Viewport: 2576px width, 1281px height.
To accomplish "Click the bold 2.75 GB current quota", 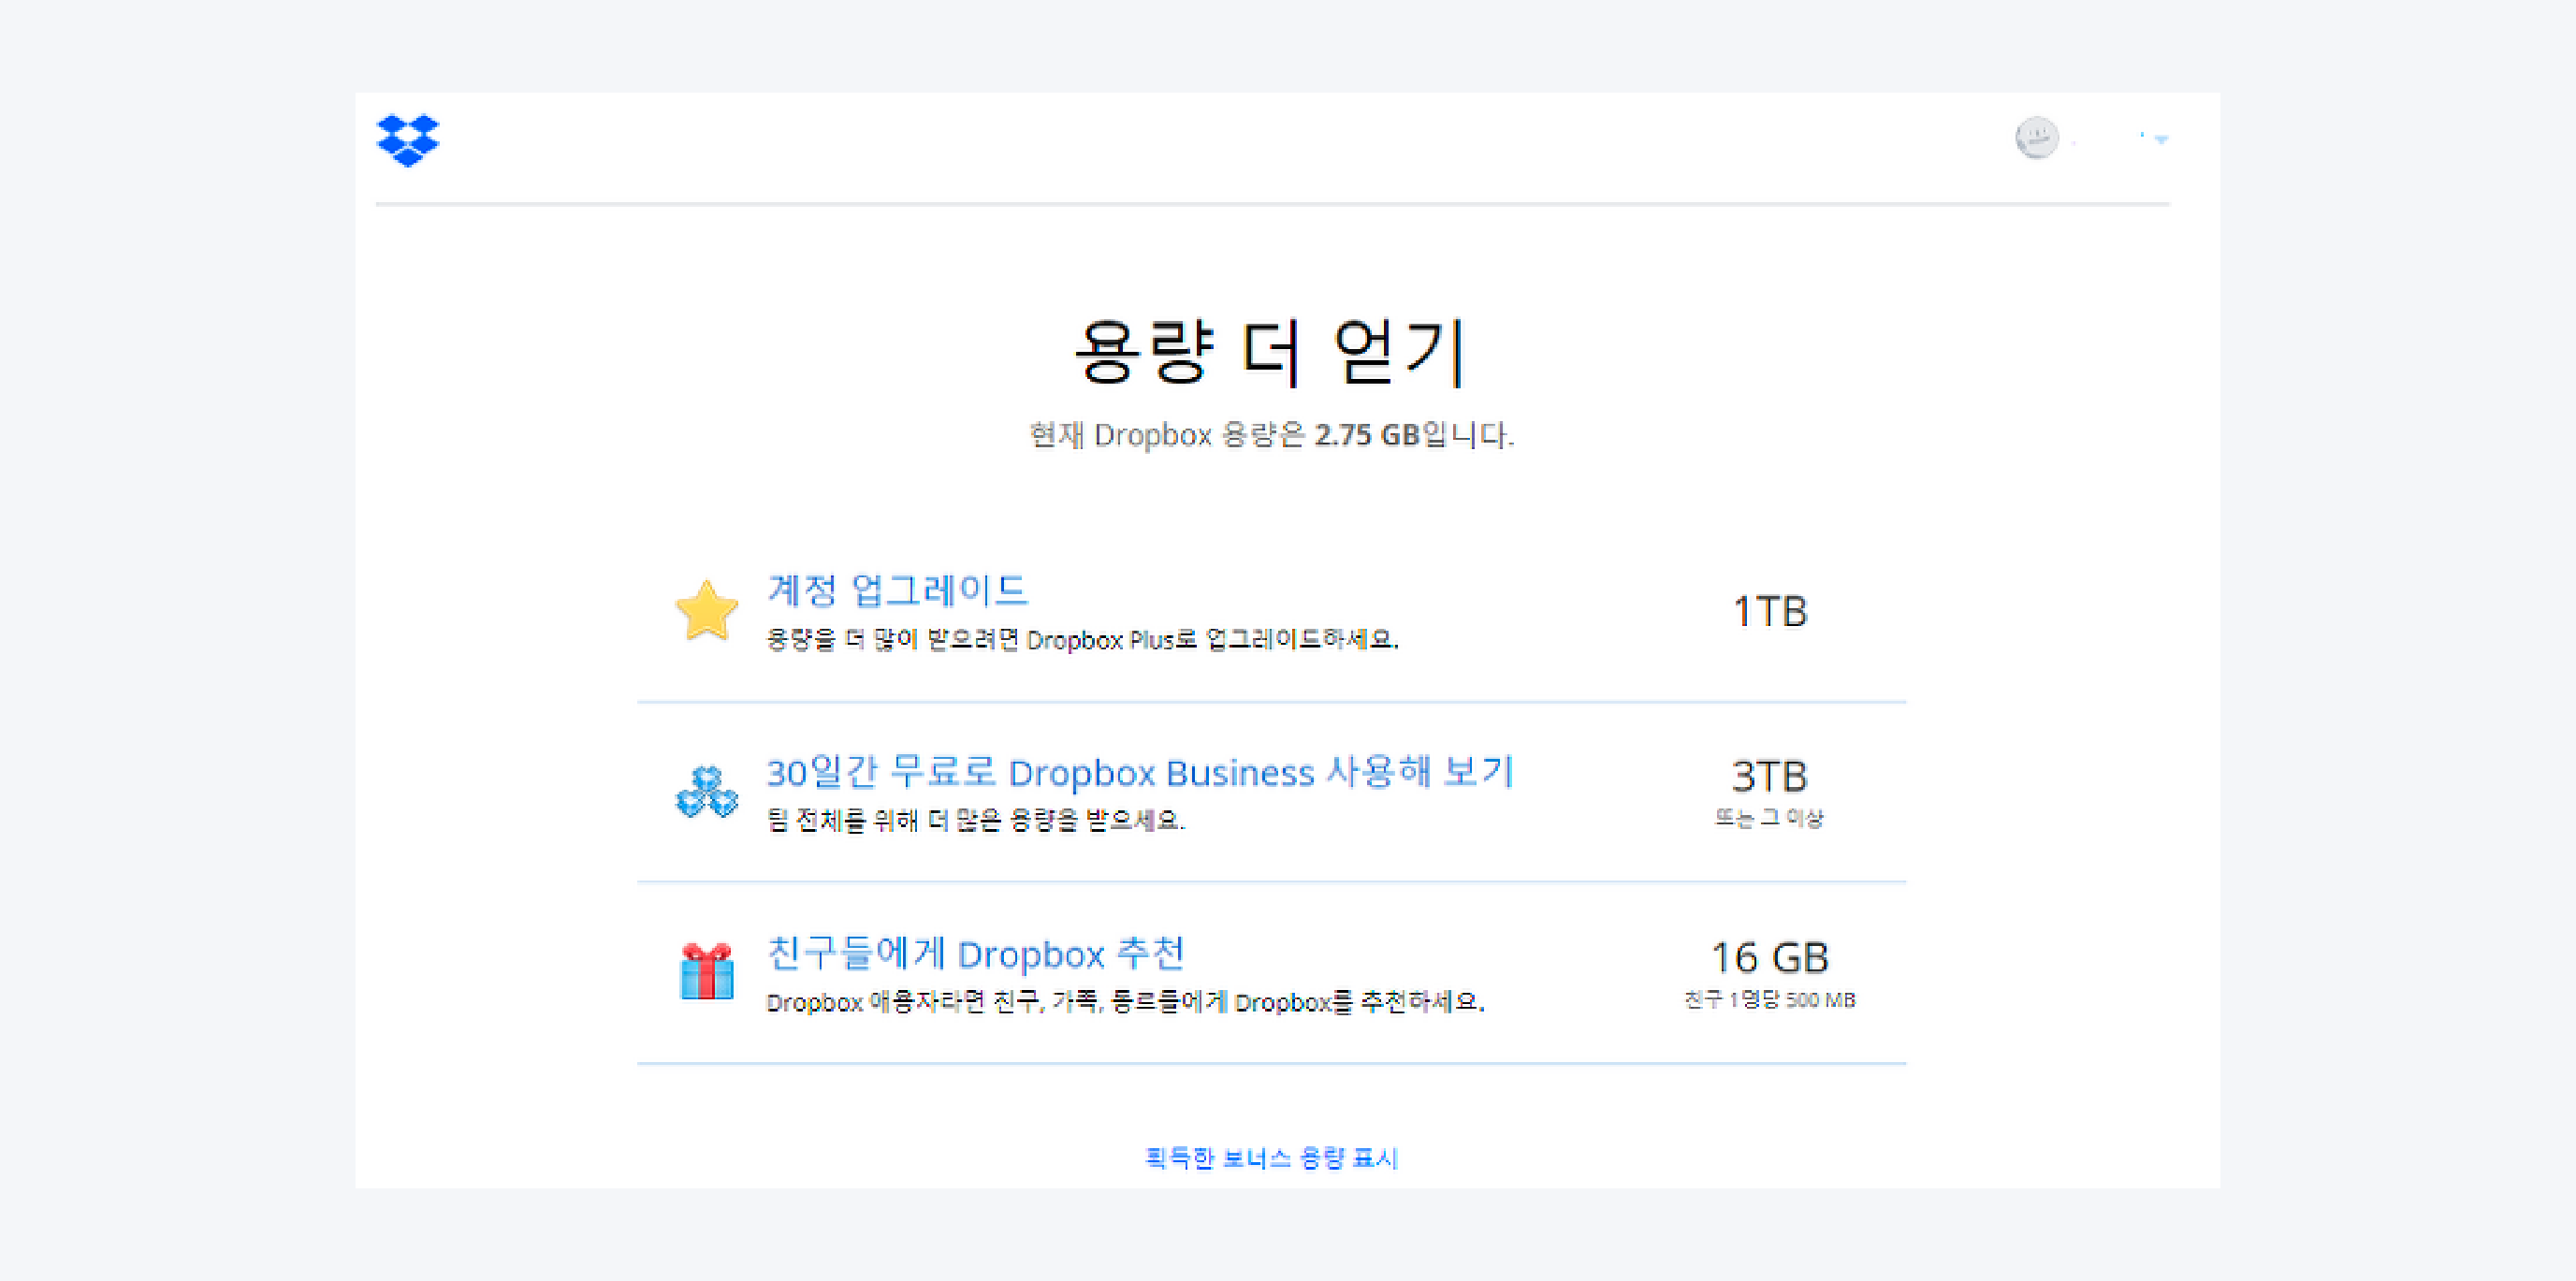I will pyautogui.click(x=1366, y=435).
